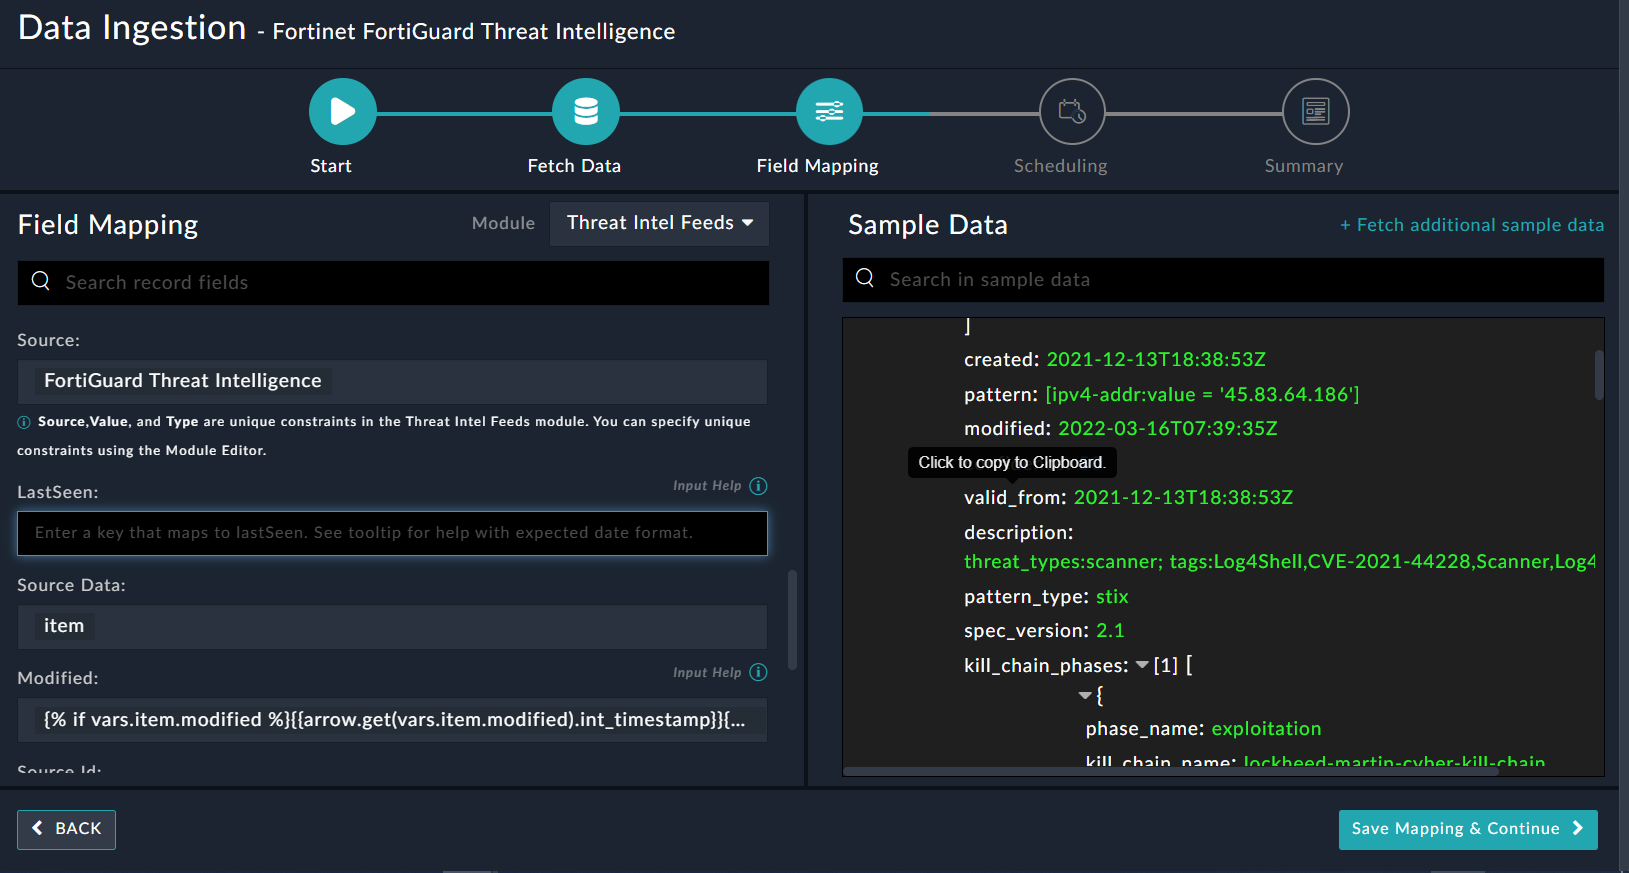
Task: Click the Start step play icon
Action: [x=342, y=111]
